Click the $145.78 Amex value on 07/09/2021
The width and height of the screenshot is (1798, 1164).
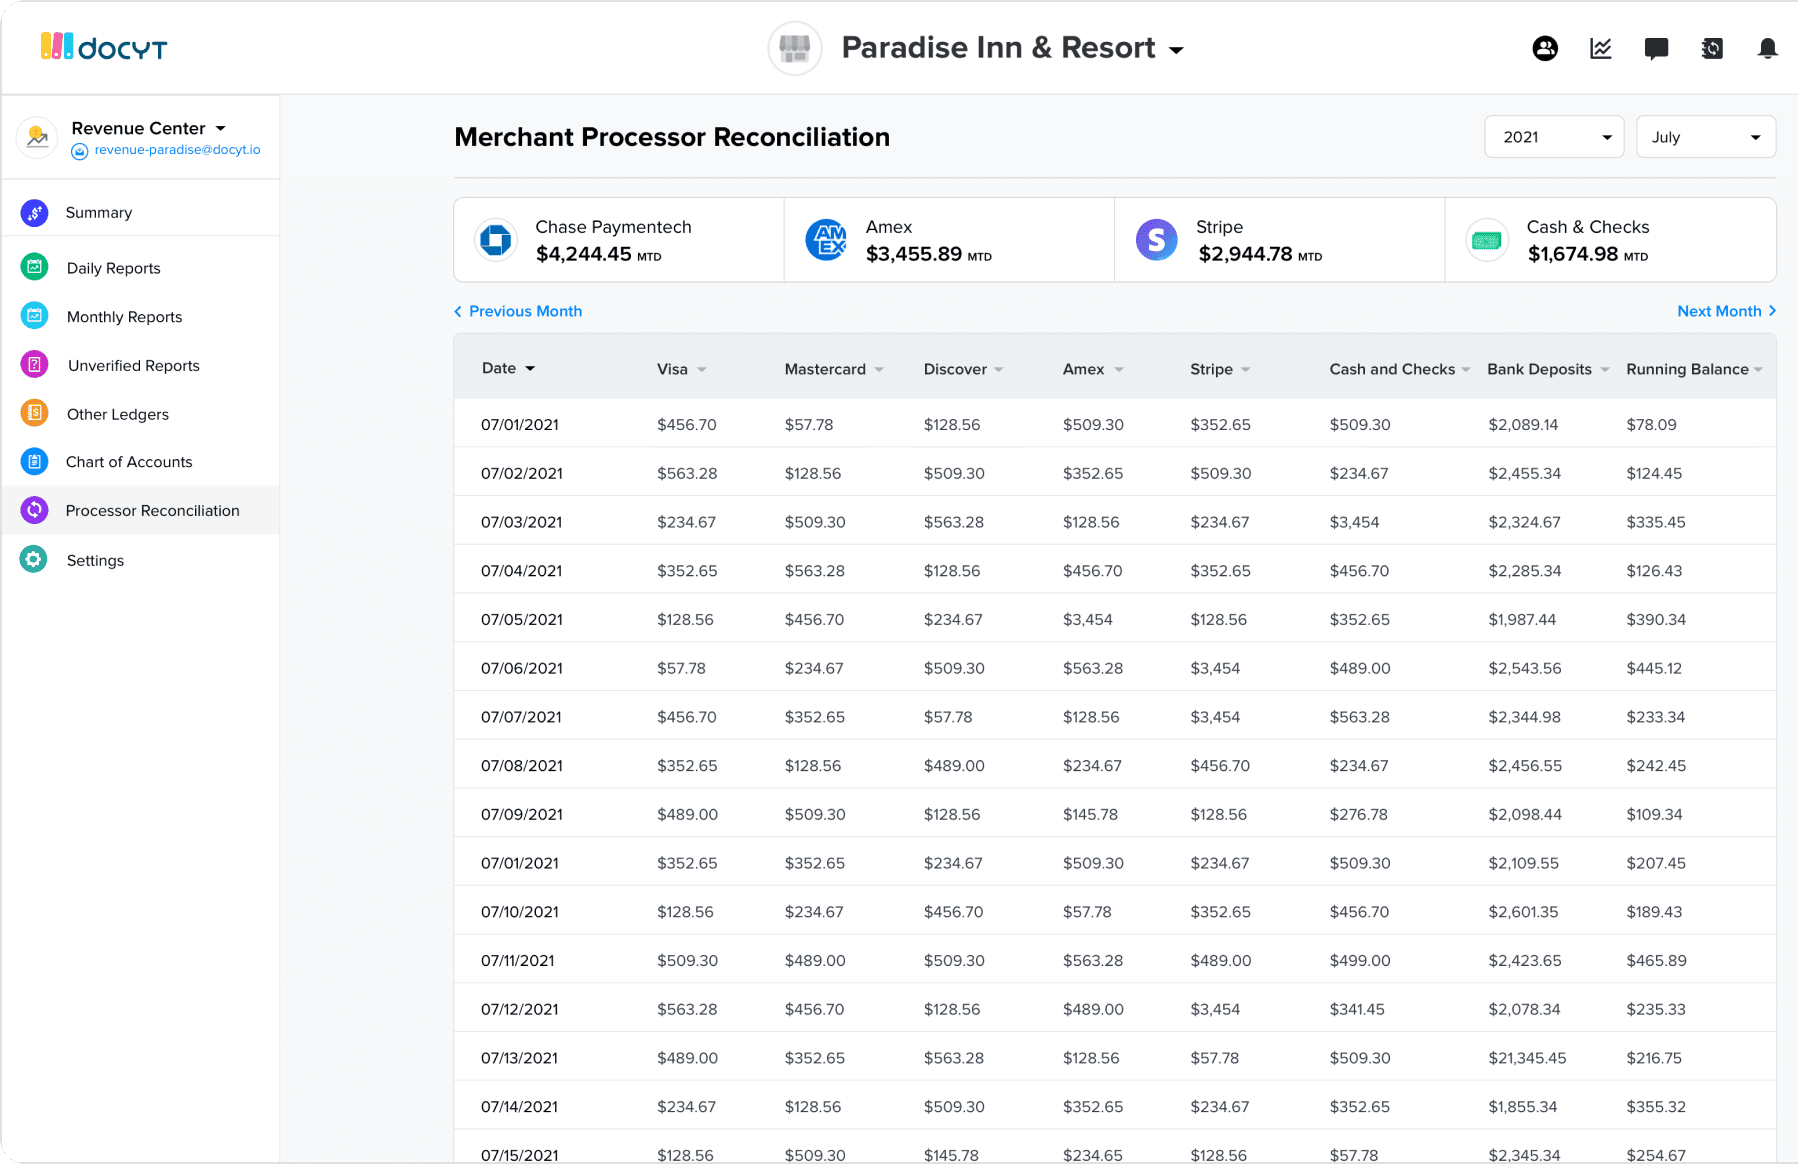tap(1090, 815)
